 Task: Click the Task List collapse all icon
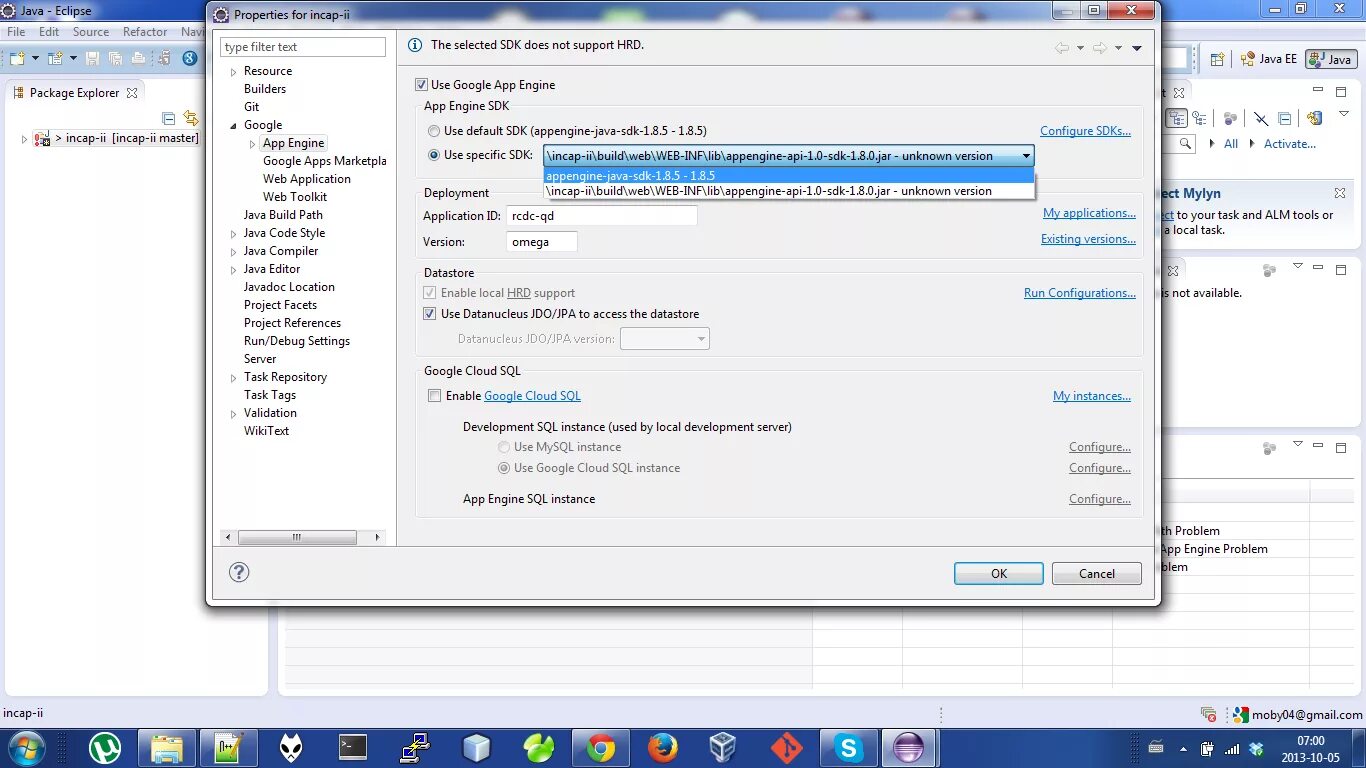click(1285, 118)
